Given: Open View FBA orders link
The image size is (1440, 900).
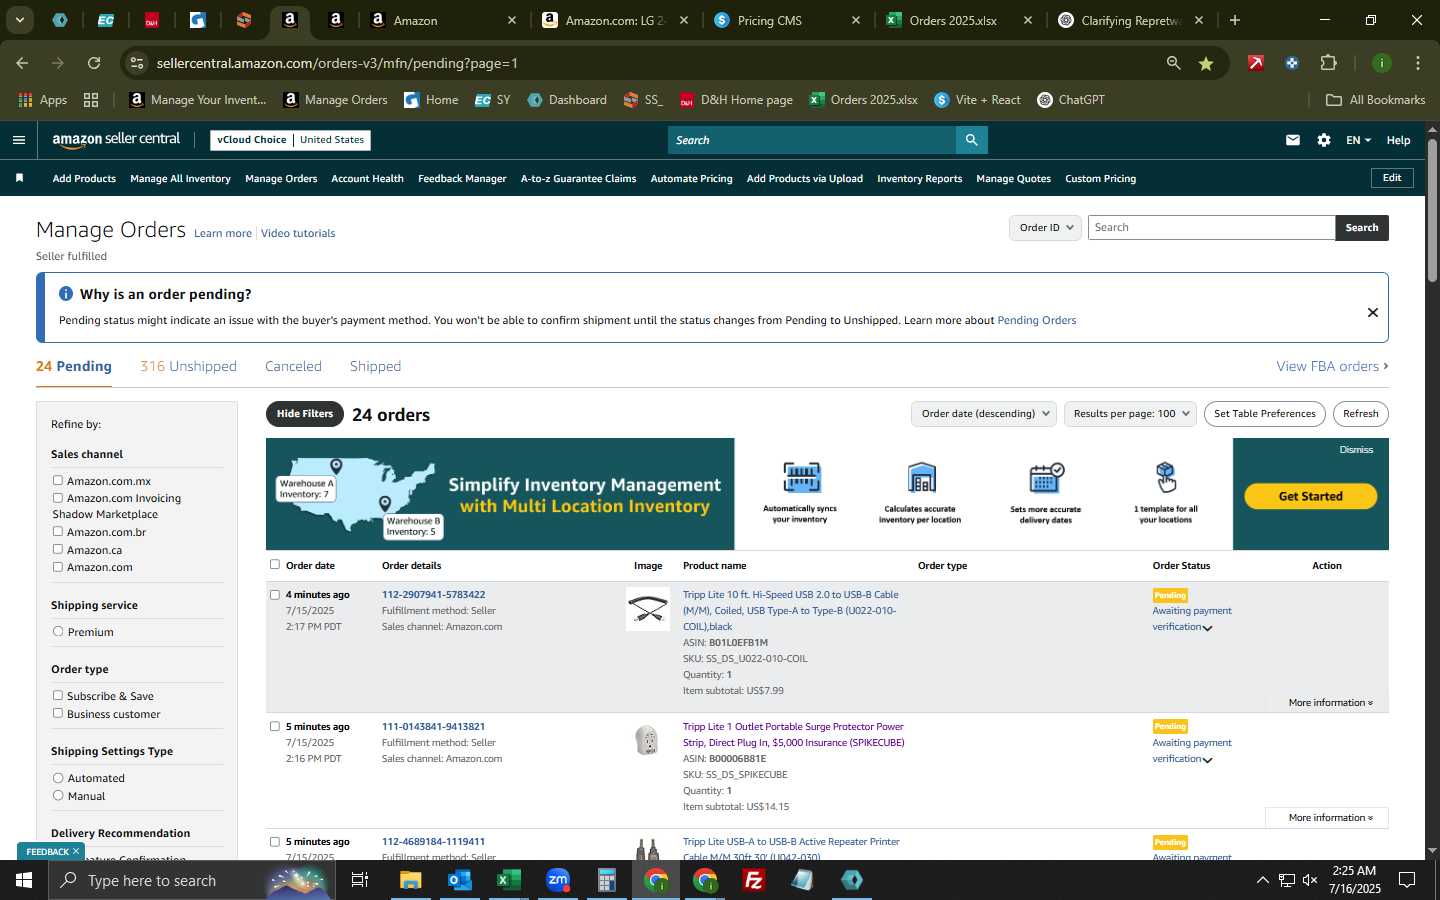Looking at the screenshot, I should tap(1332, 366).
